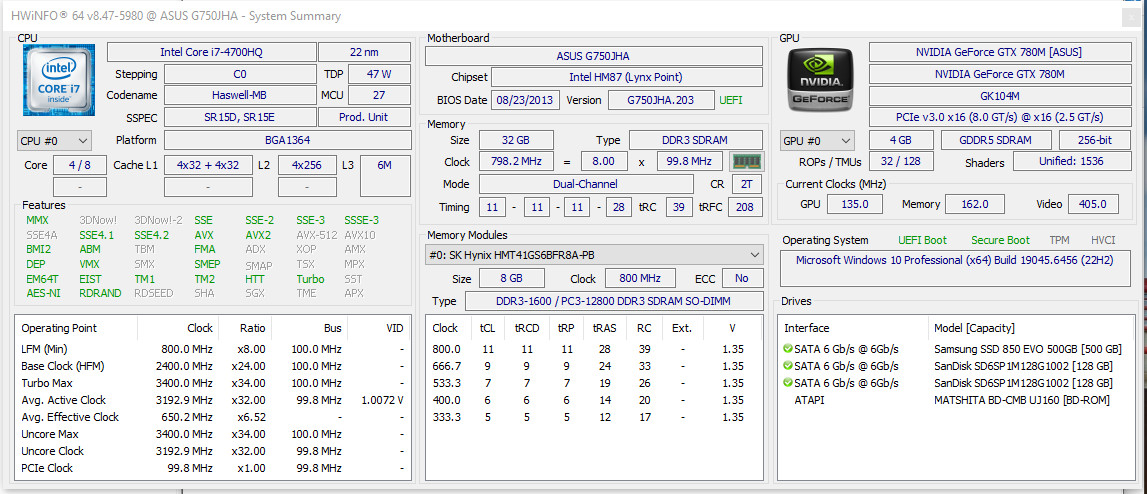Select the Avg. Effective Clock row
1147x494 pixels.
click(x=211, y=417)
